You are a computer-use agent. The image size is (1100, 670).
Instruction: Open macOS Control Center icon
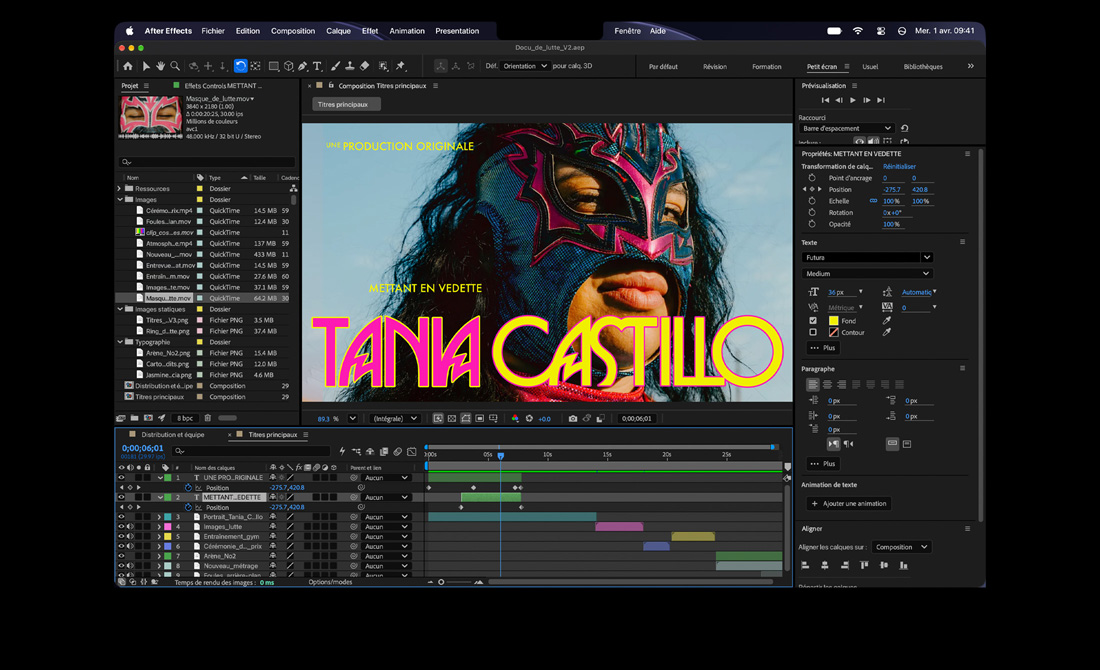coord(880,31)
